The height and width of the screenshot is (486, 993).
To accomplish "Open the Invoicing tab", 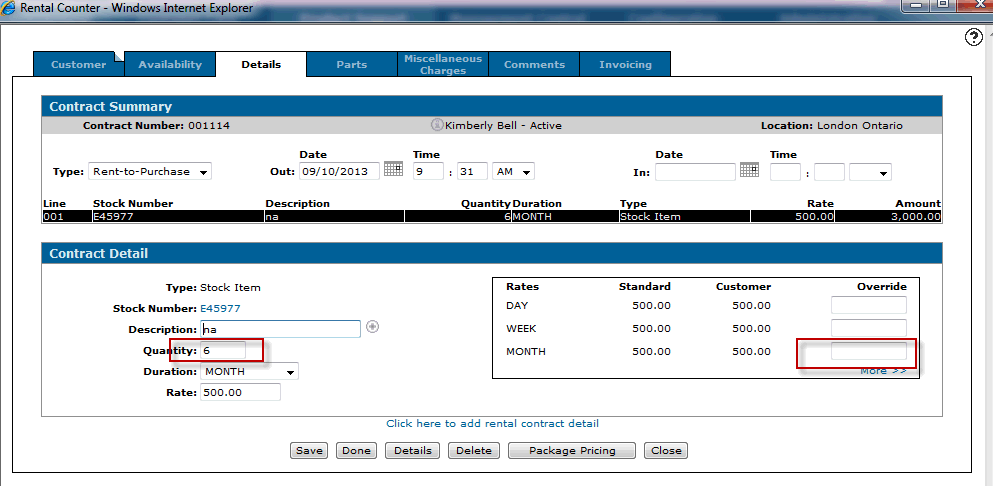I will click(x=625, y=65).
